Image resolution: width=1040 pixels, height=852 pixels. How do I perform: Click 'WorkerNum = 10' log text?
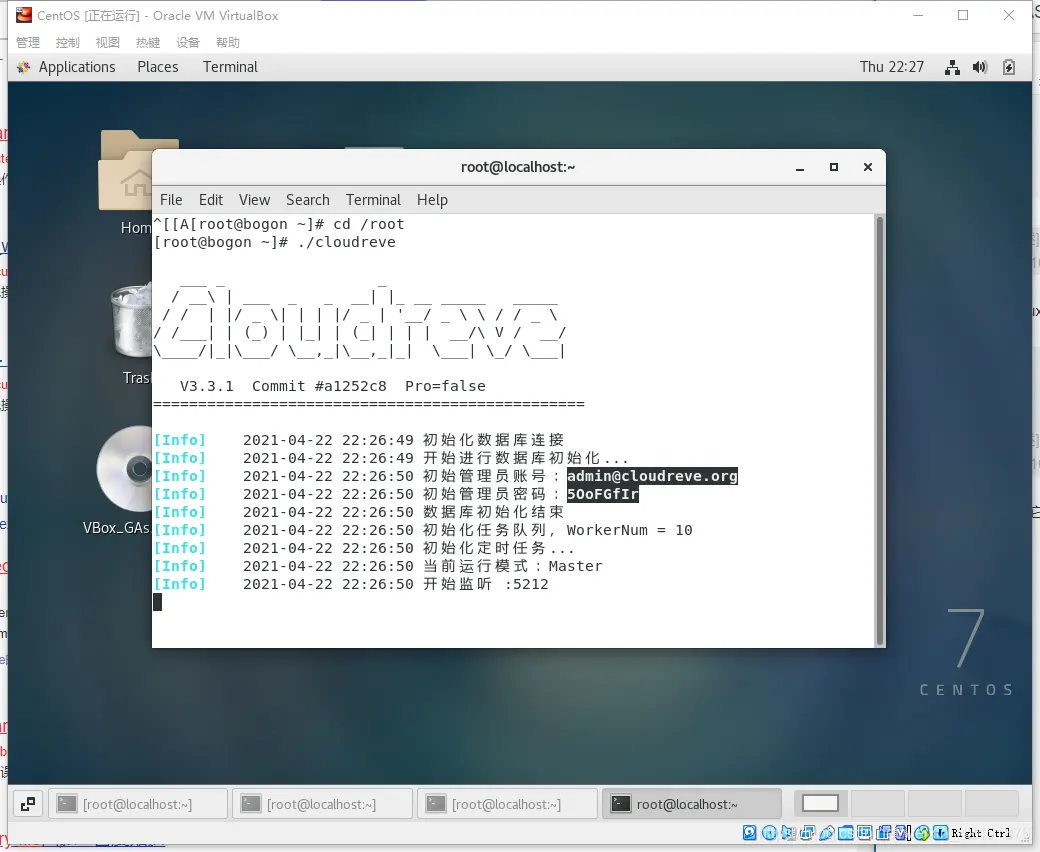click(x=629, y=530)
